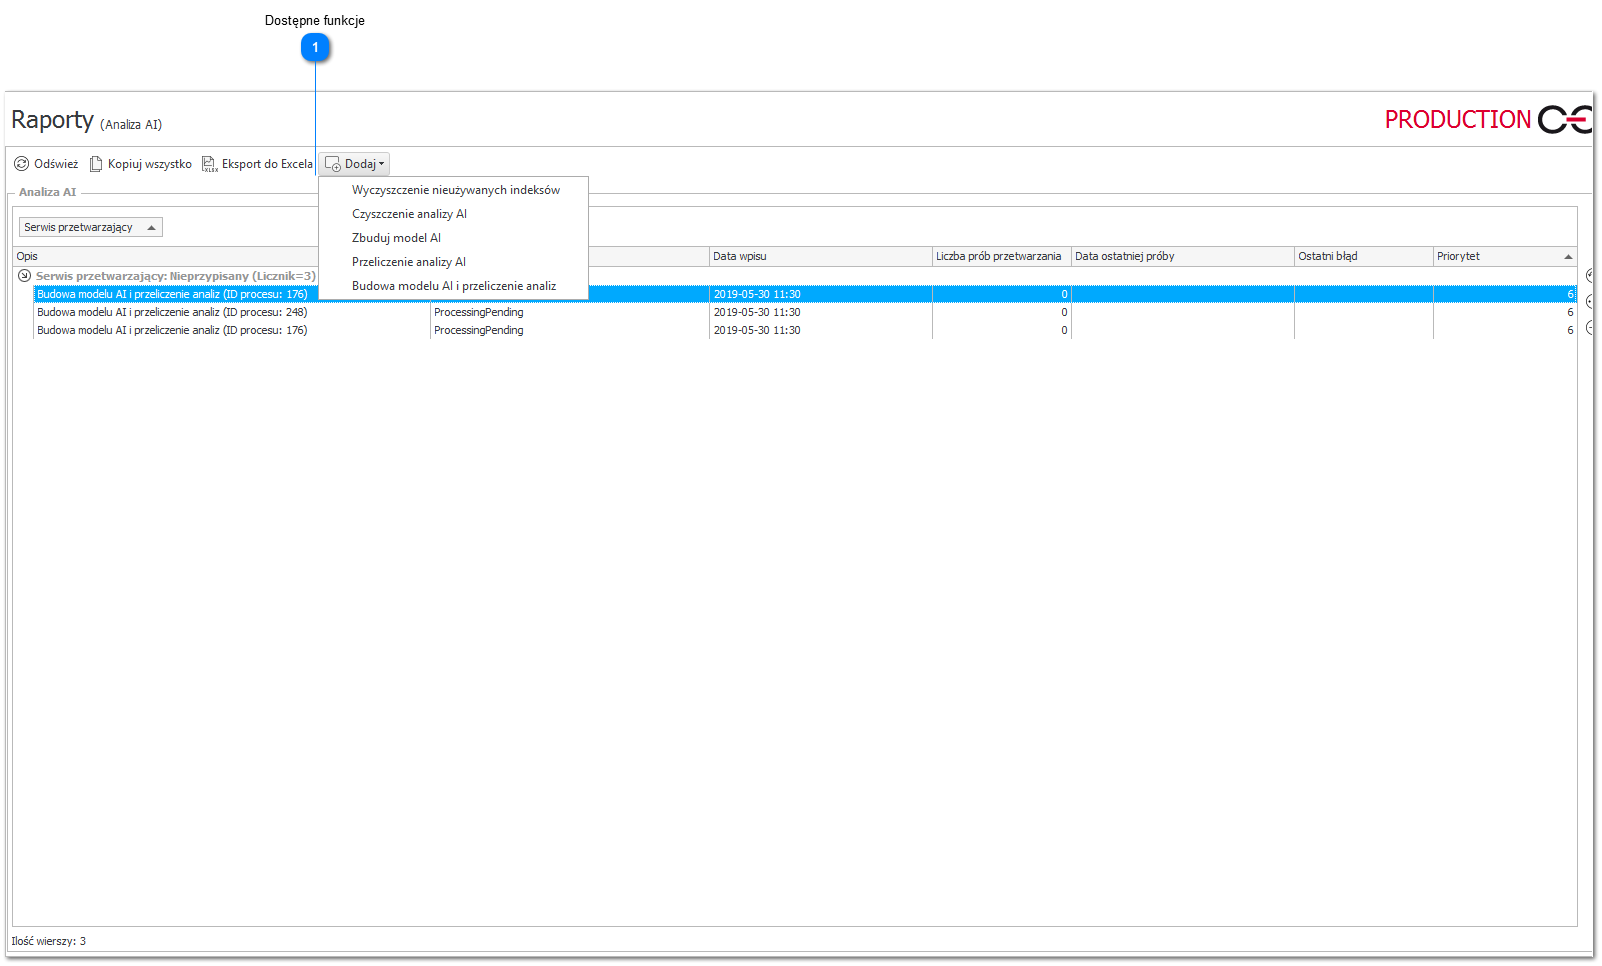Open the Dodaj dropdown arrow
Screen dimensions: 1602x966
[381, 164]
